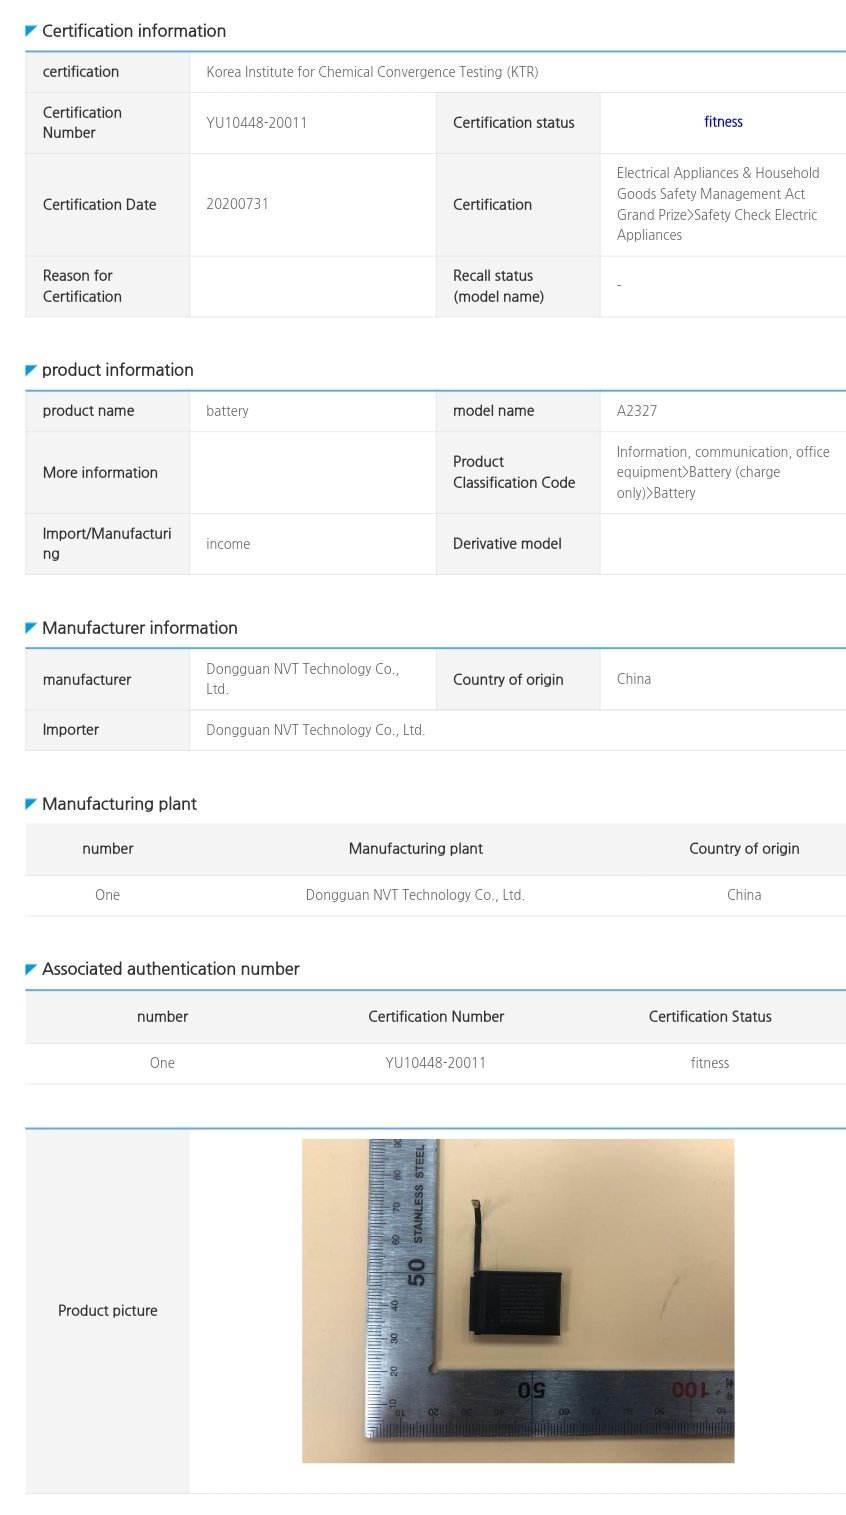The height and width of the screenshot is (1515, 846).
Task: Click Country of origin header in Manufacturing plant table
Action: [744, 849]
